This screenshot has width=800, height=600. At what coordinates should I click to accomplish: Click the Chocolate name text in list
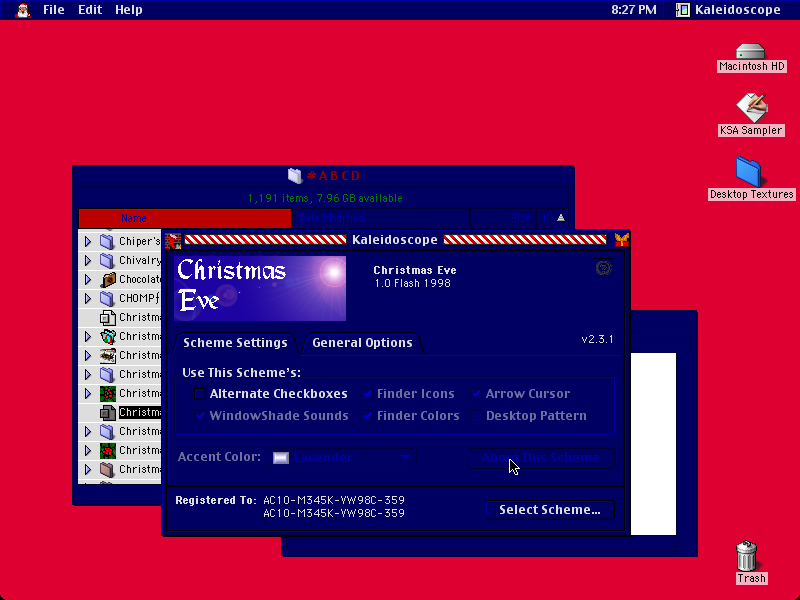coord(140,279)
